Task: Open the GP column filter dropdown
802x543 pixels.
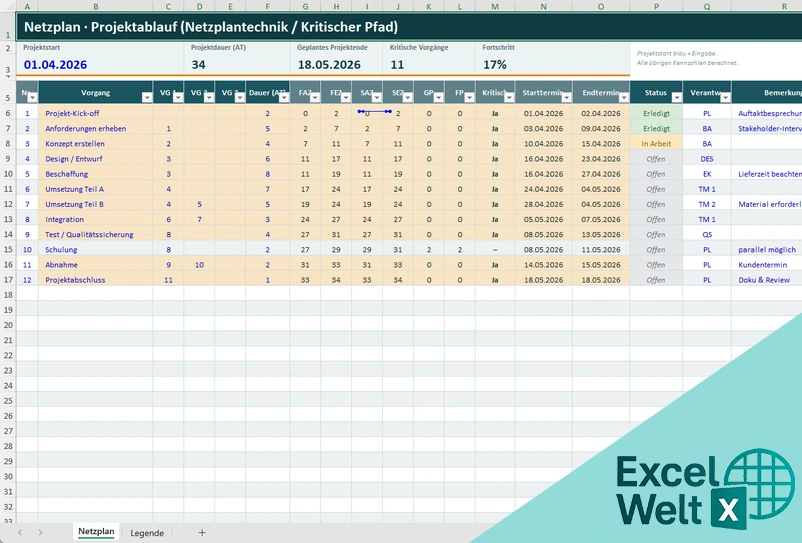Action: tap(438, 97)
